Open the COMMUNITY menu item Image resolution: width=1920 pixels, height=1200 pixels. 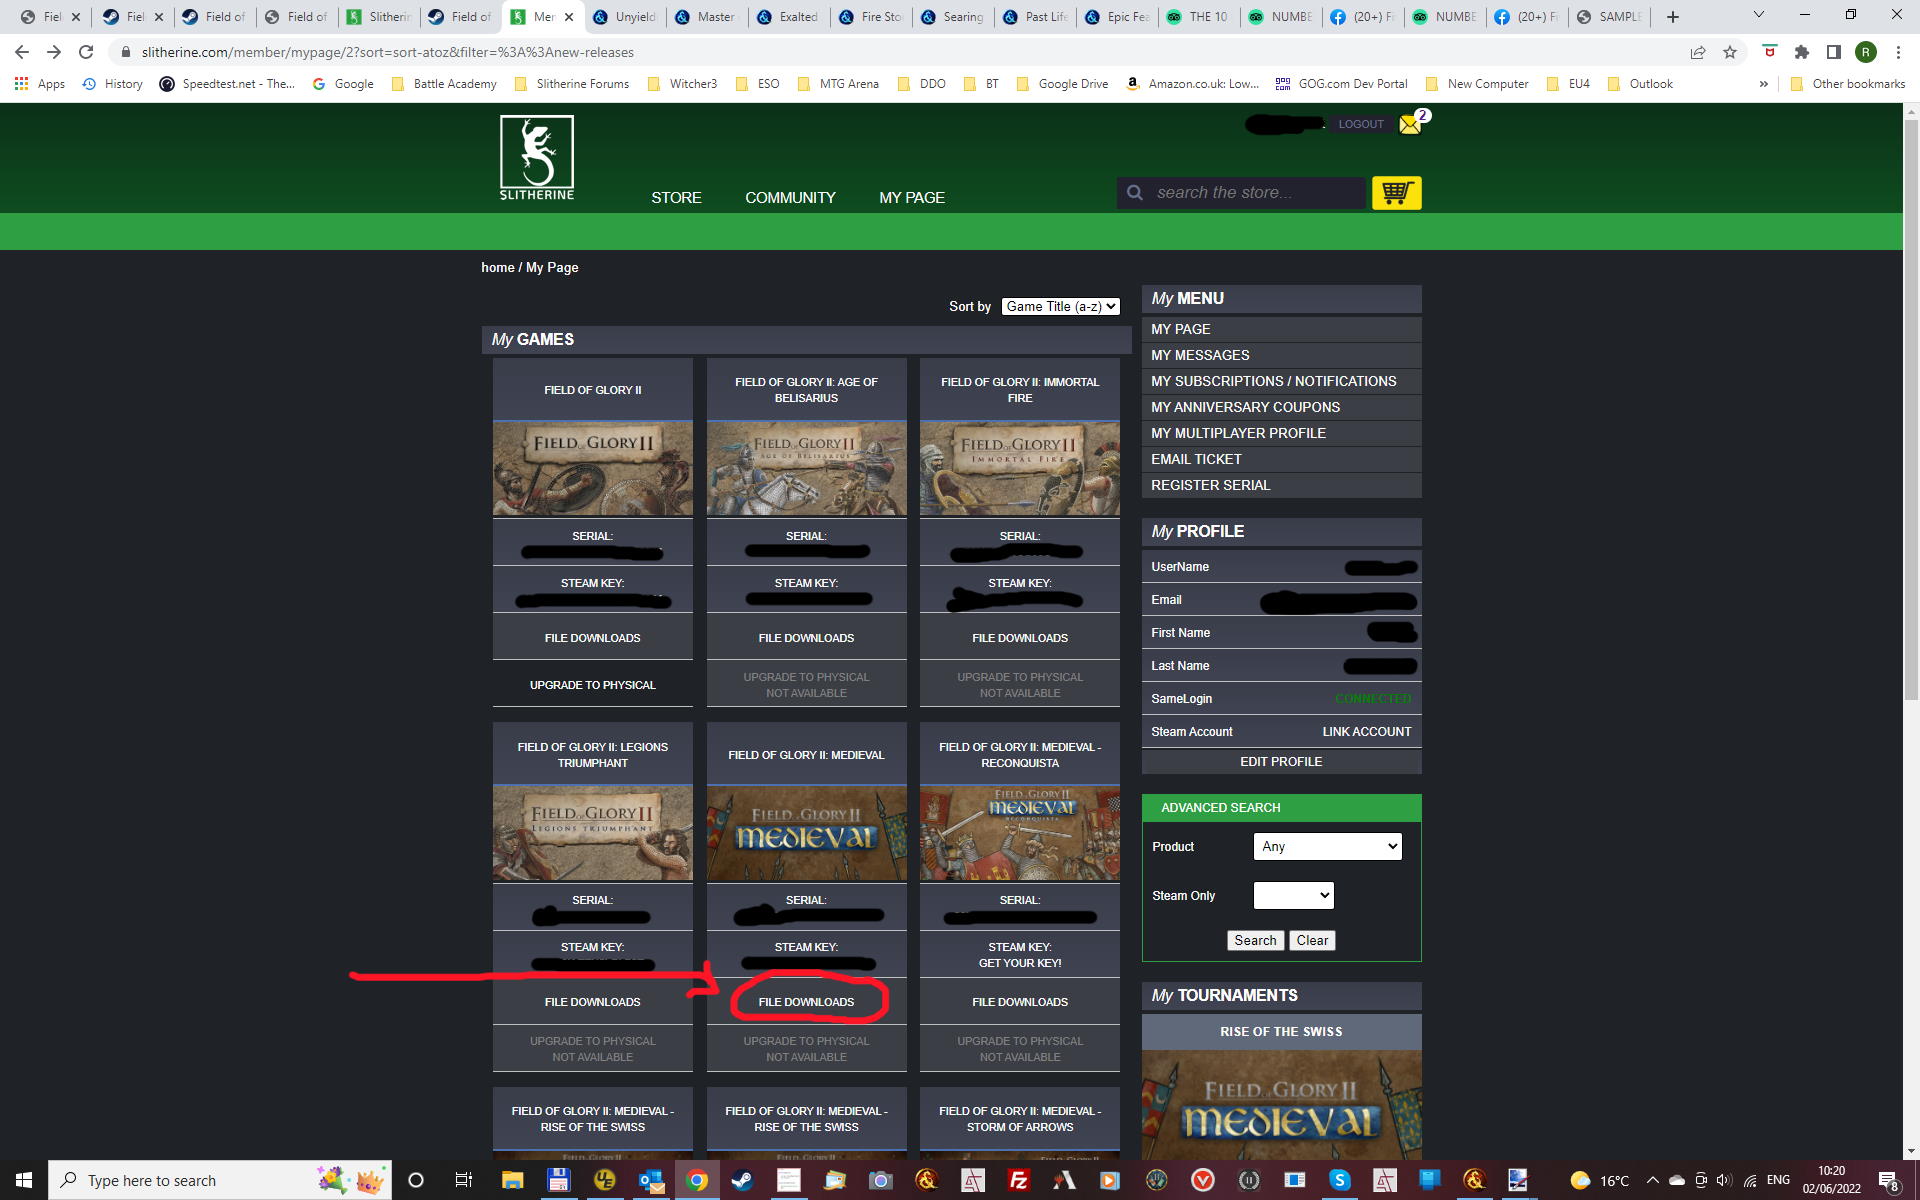click(790, 198)
